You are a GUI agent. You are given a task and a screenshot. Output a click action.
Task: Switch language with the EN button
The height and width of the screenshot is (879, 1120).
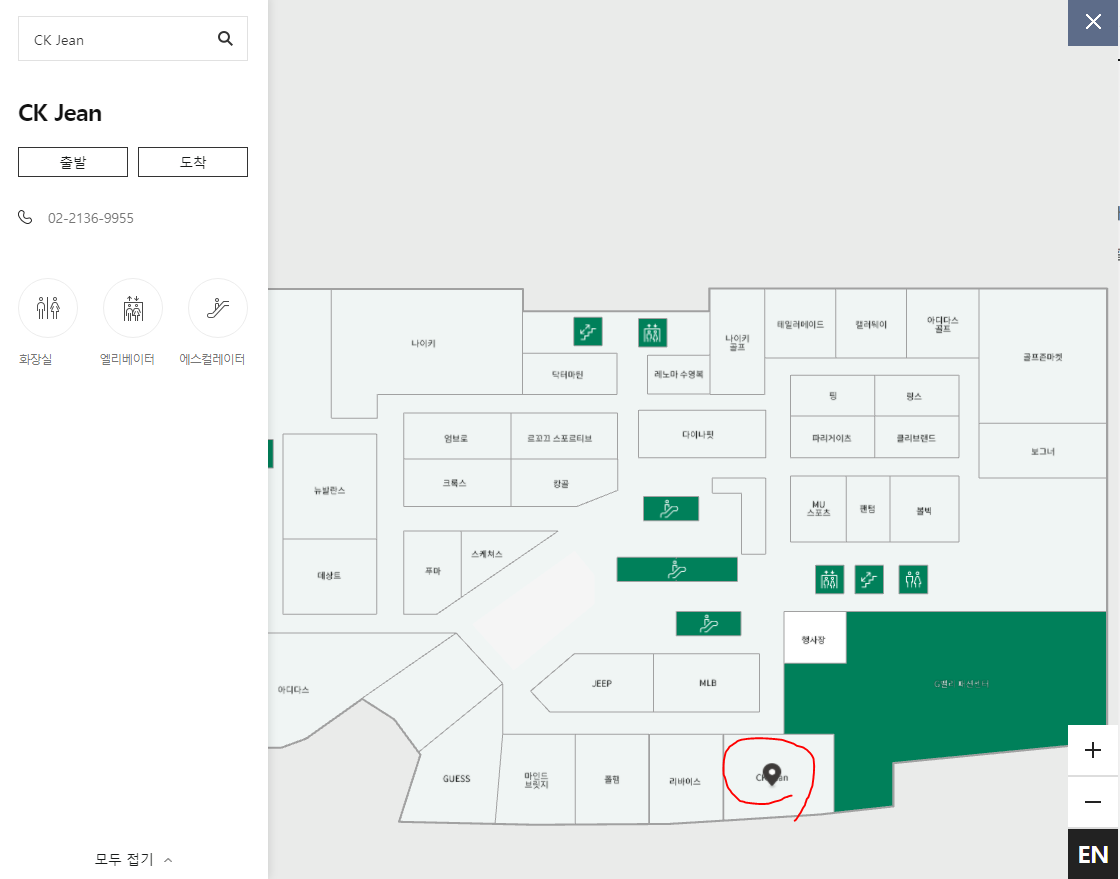tap(1093, 854)
